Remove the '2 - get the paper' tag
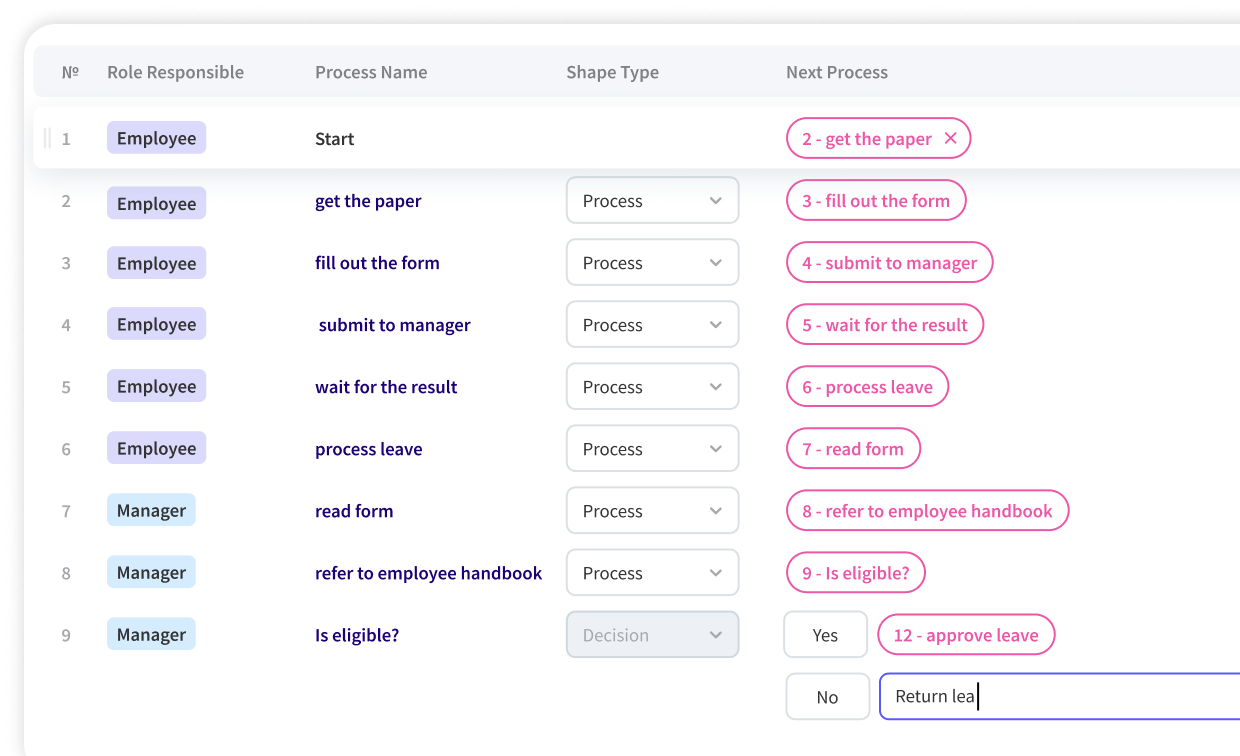 tap(950, 138)
